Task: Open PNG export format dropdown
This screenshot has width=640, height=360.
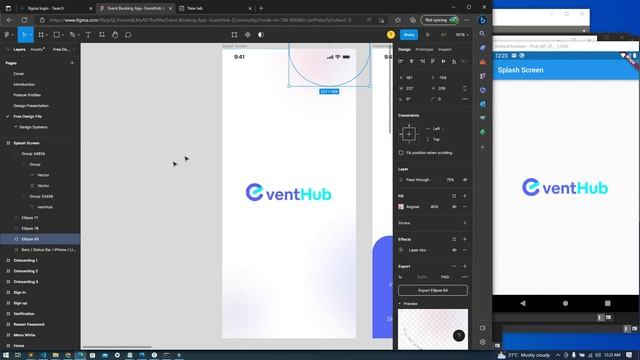Action: click(x=447, y=277)
